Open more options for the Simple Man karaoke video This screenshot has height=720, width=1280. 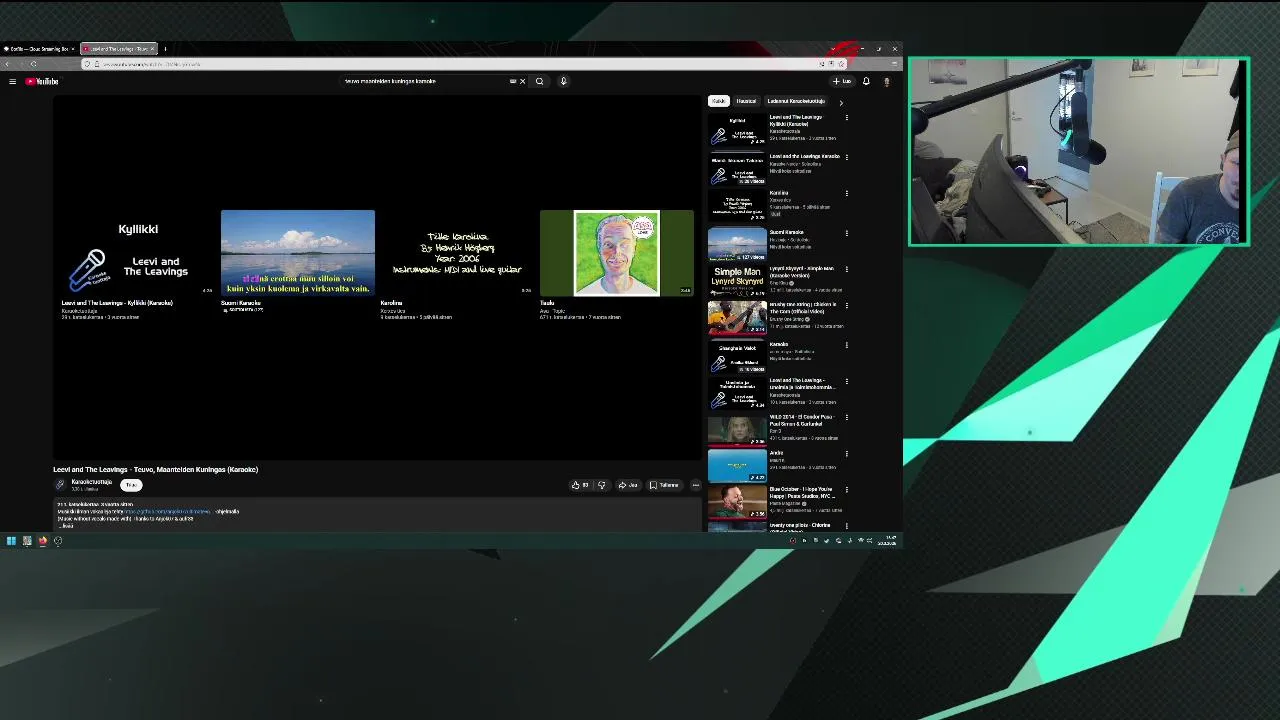[847, 269]
